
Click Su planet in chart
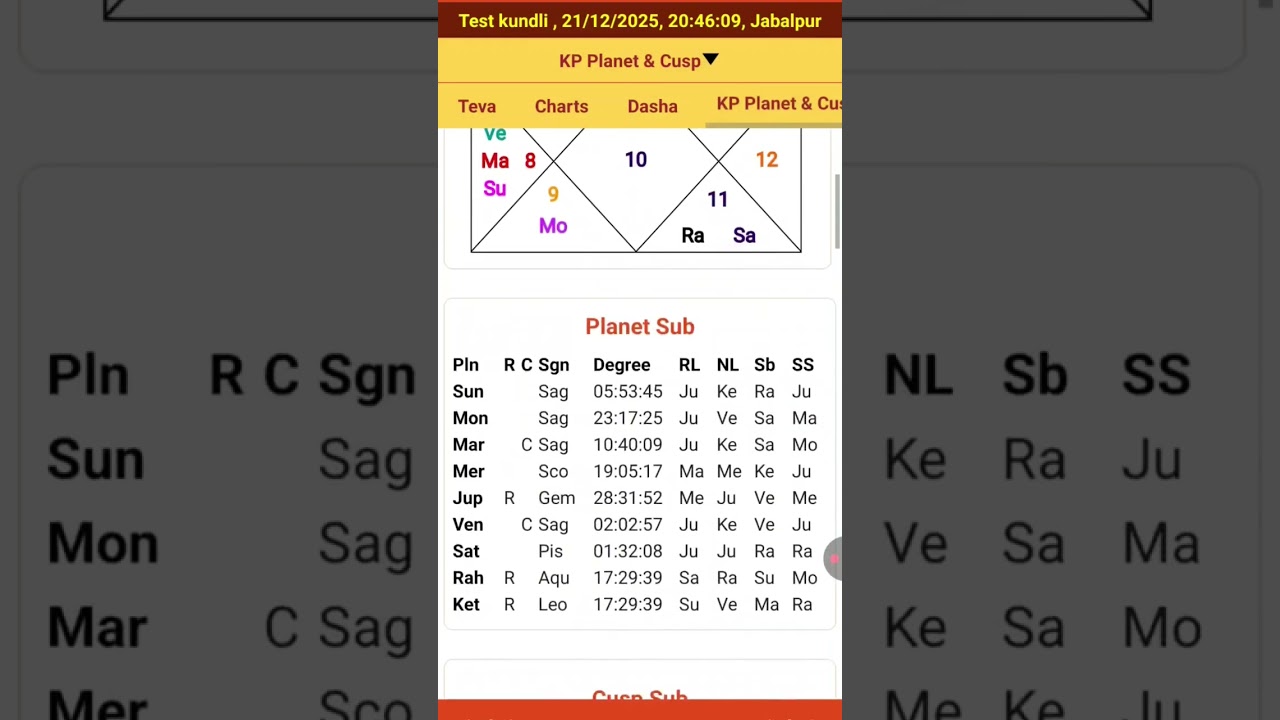(495, 189)
